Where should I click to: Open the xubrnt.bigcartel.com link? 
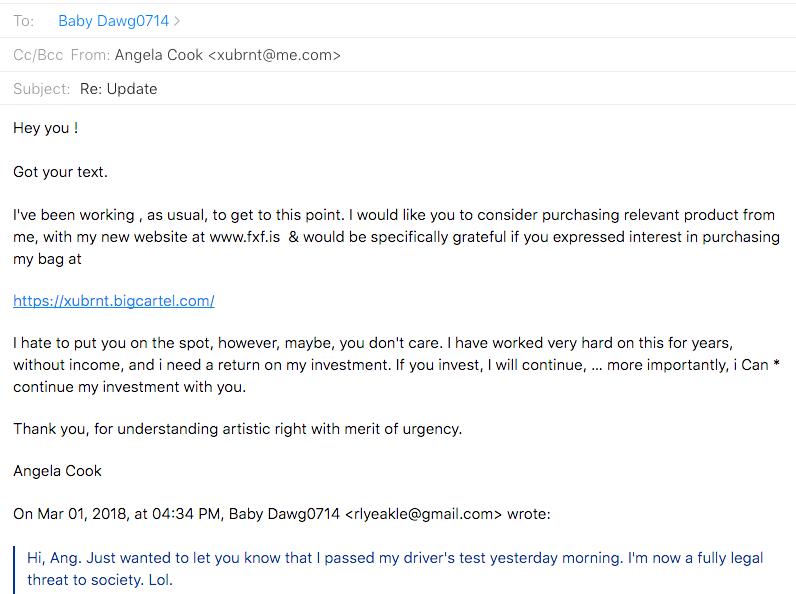114,301
